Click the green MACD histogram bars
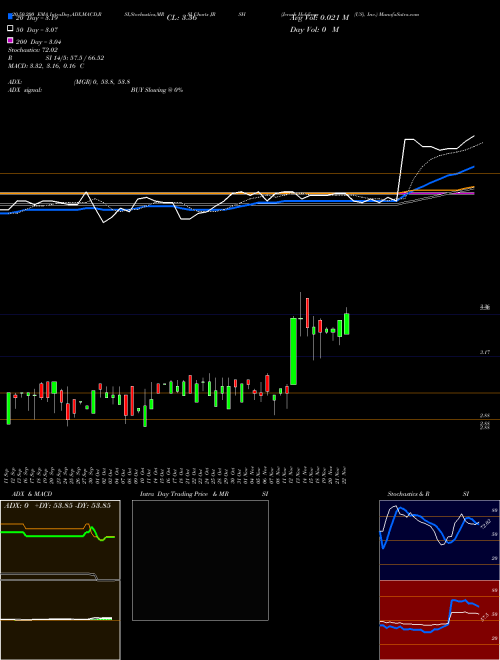 pos(102,618)
